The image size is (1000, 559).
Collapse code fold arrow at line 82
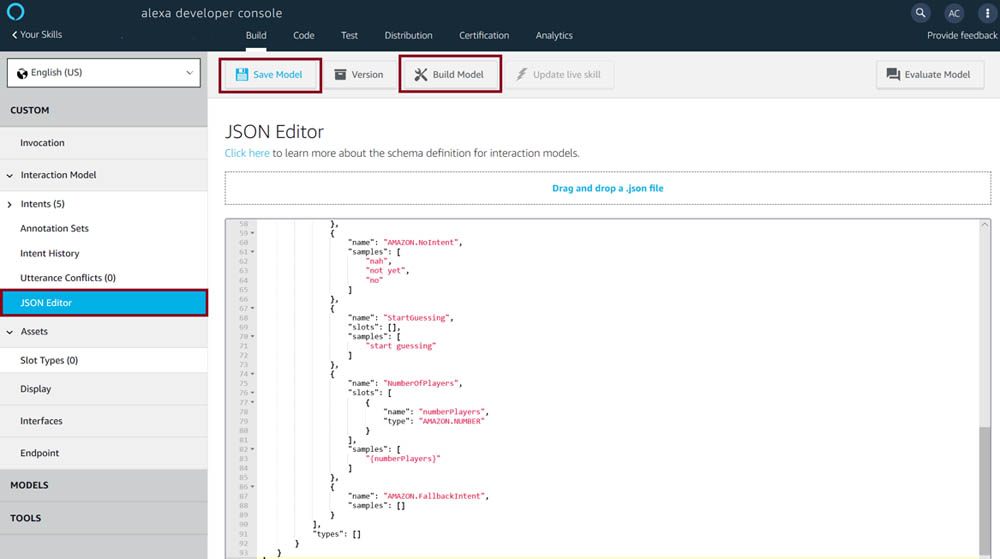[253, 449]
